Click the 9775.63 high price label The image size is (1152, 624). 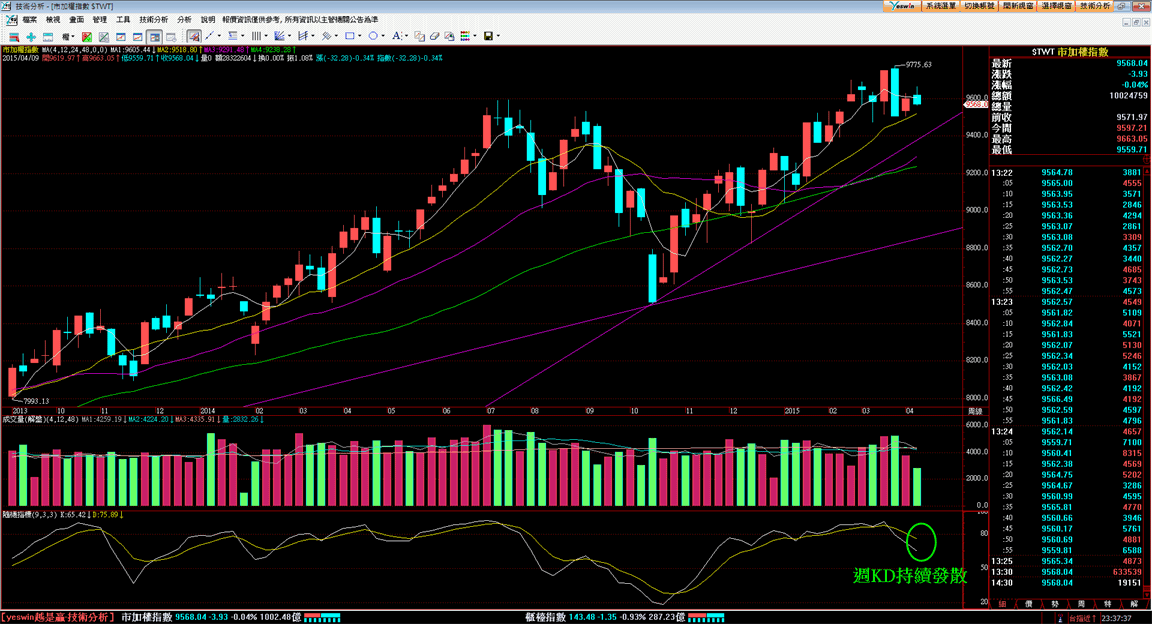point(918,65)
